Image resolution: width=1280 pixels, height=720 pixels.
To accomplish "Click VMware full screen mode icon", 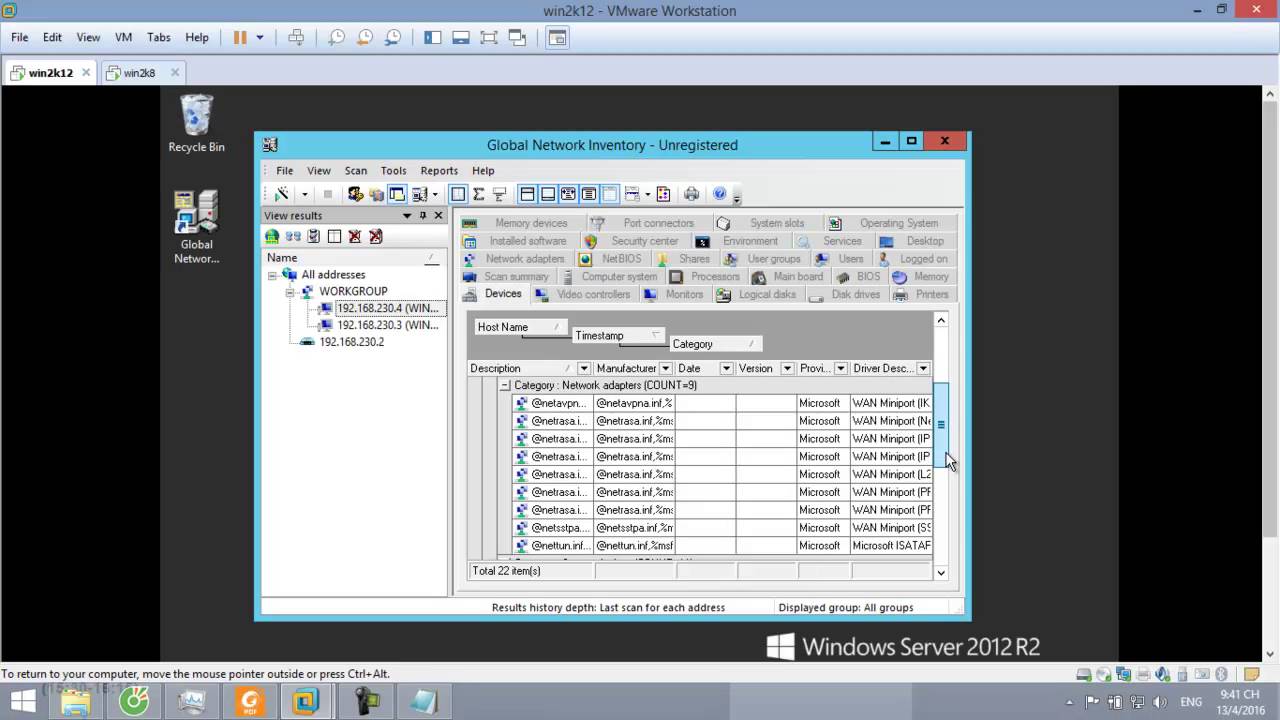I will [x=489, y=37].
